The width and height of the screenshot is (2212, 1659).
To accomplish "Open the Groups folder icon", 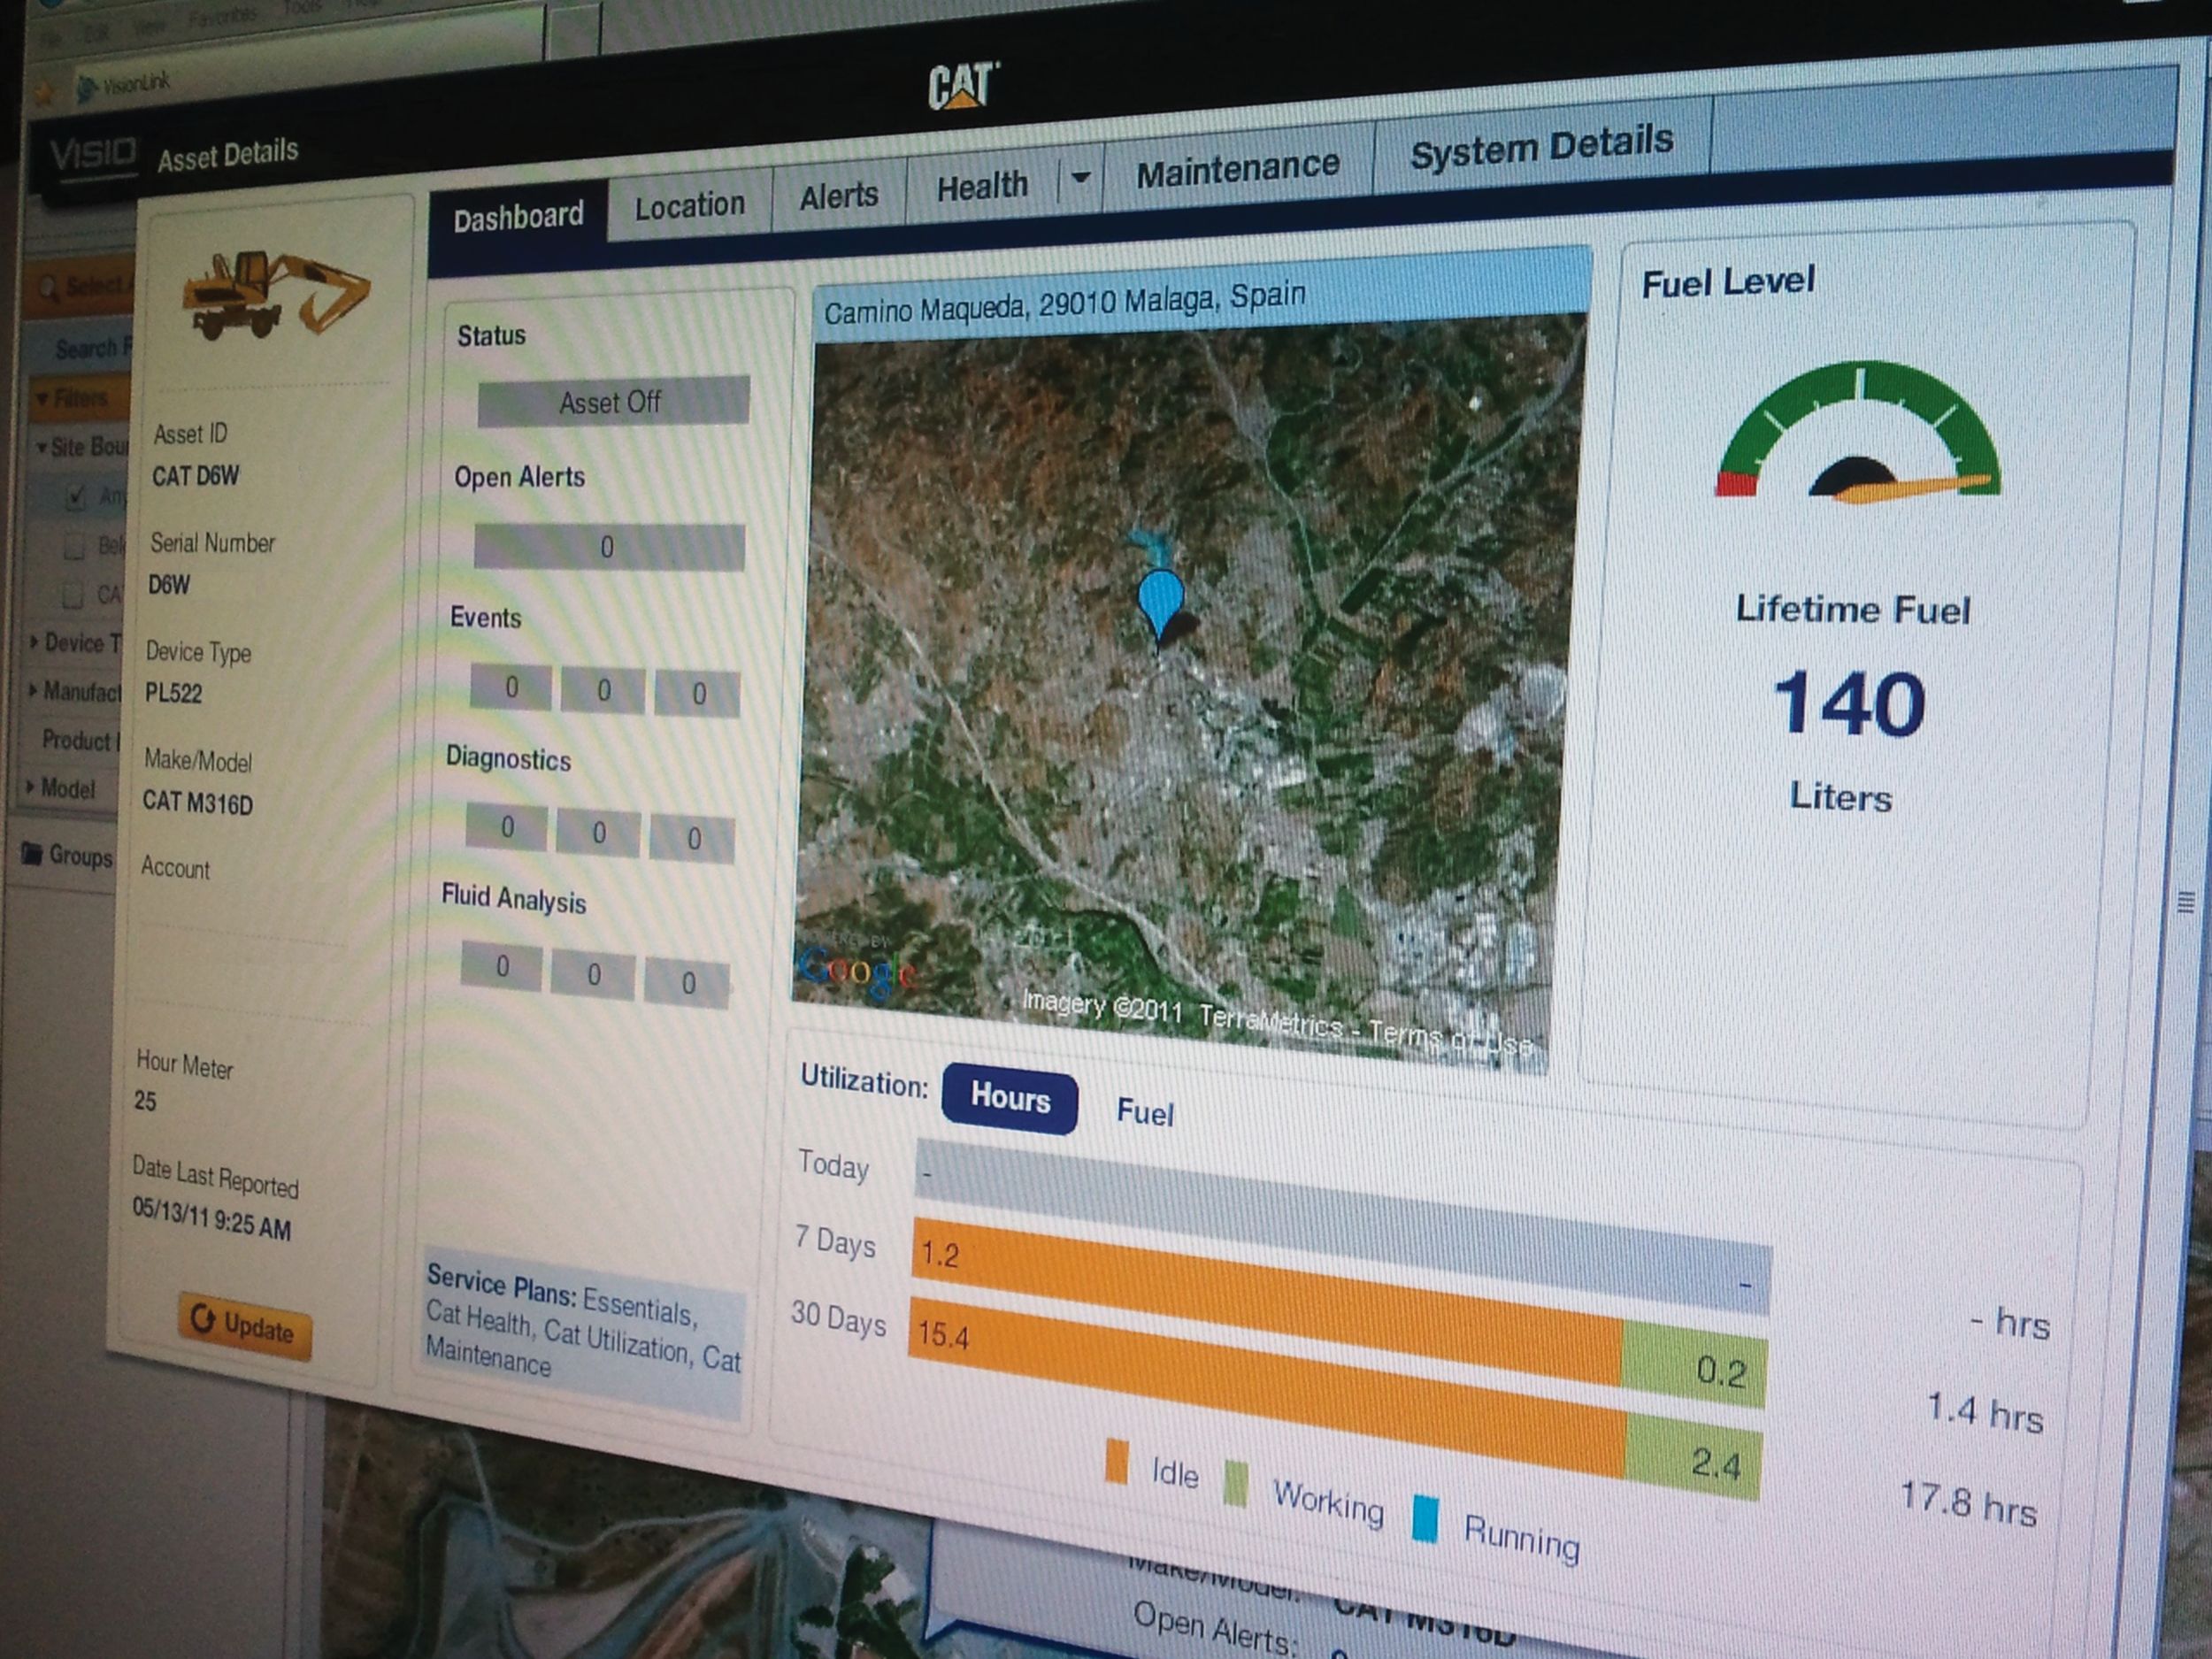I will 32,853.
